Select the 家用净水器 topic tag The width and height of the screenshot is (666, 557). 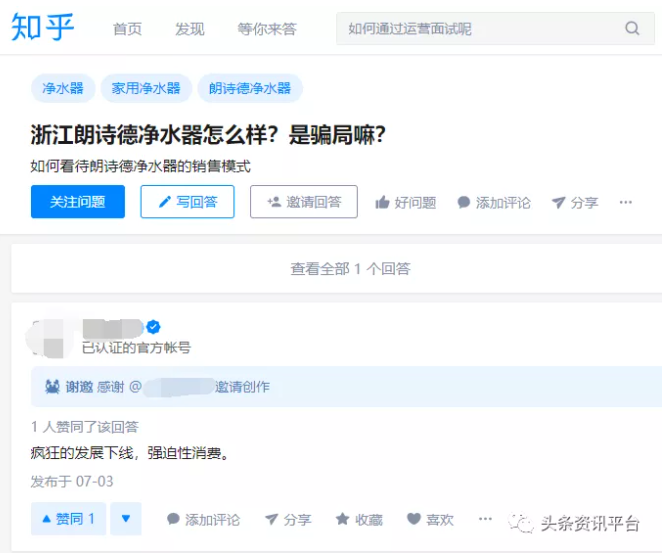point(146,88)
